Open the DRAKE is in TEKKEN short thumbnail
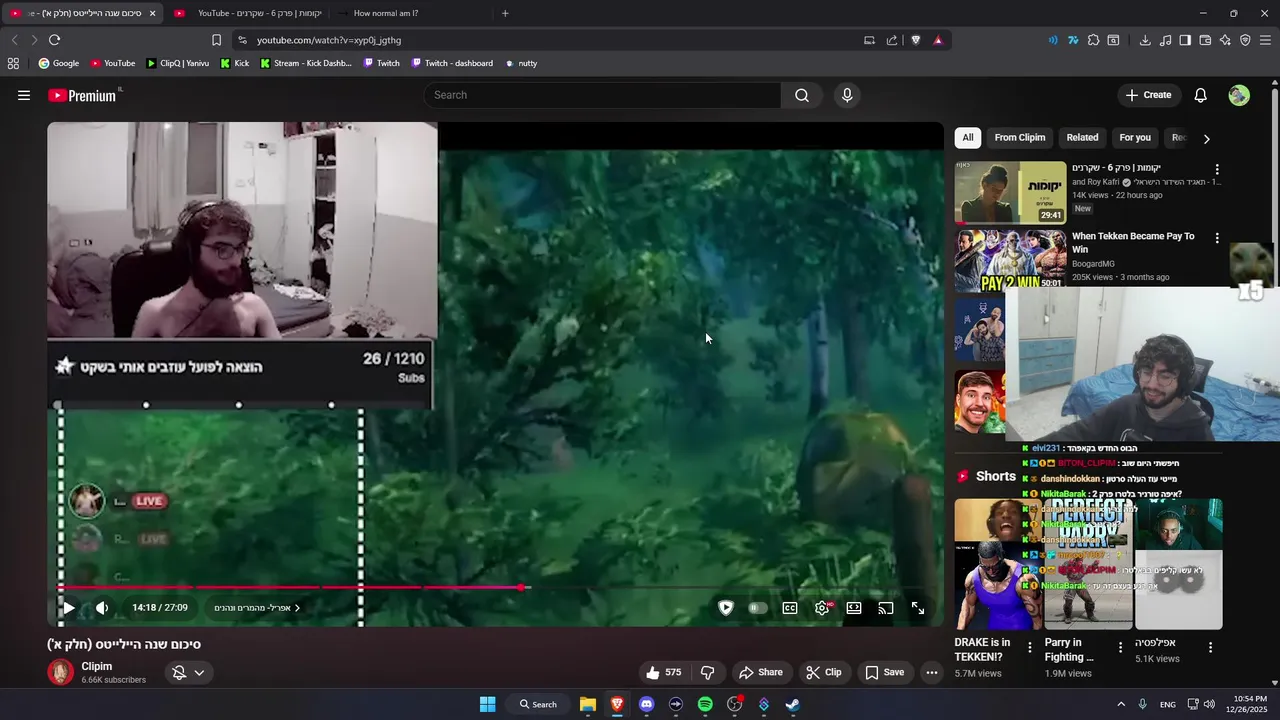This screenshot has height=720, width=1280. click(x=998, y=564)
